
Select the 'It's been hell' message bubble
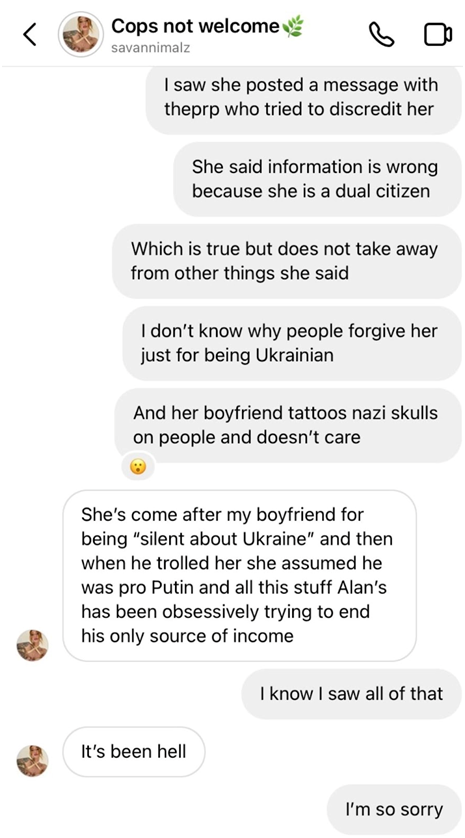[134, 751]
